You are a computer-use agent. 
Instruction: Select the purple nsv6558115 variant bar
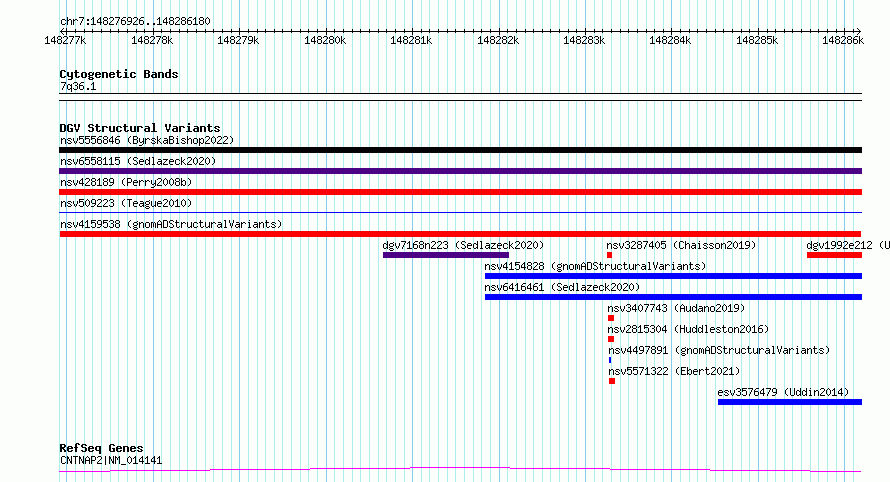pos(460,171)
